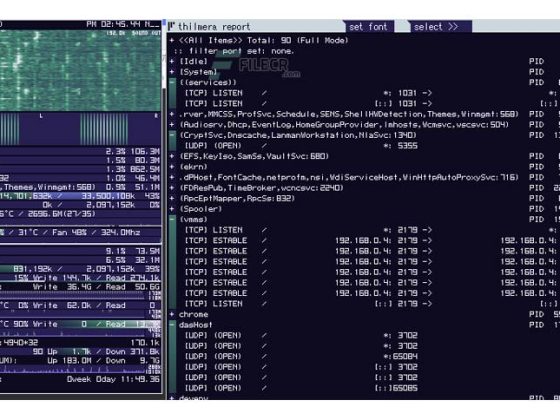
Task: Select the filter port set: none line
Action: coord(234,51)
